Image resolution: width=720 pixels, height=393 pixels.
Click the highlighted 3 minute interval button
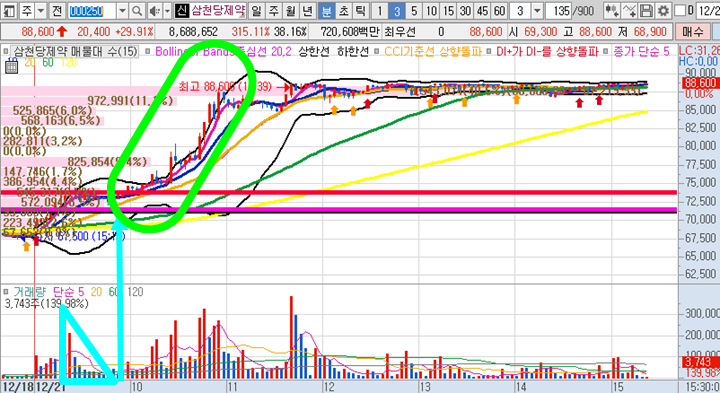tap(397, 10)
